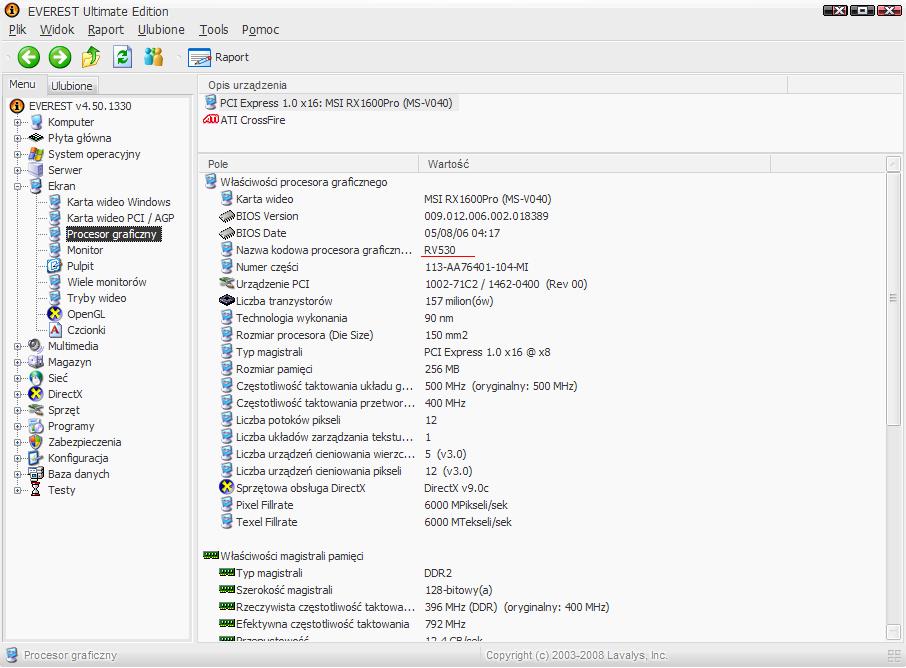Screen dimensions: 906x668
Task: Click the green Back arrow toolbar icon
Action: pyautogui.click(x=28, y=57)
